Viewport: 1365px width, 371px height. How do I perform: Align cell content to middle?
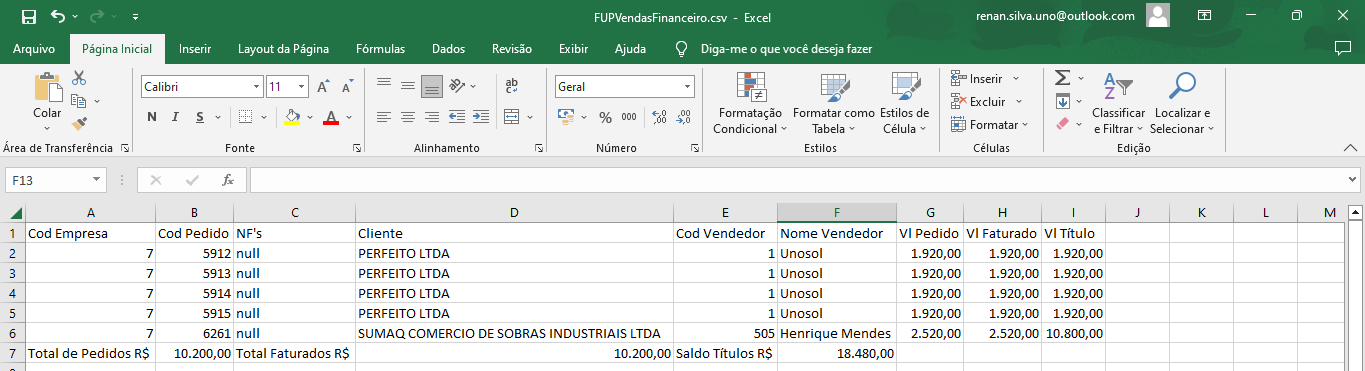[x=408, y=87]
